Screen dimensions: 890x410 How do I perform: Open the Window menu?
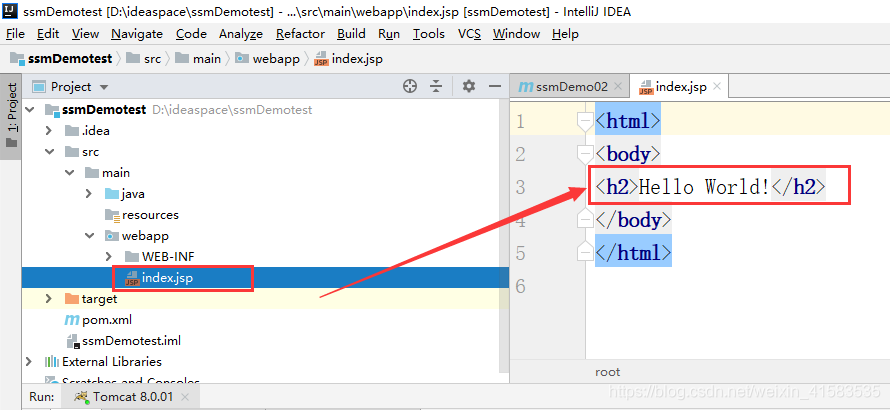click(516, 34)
